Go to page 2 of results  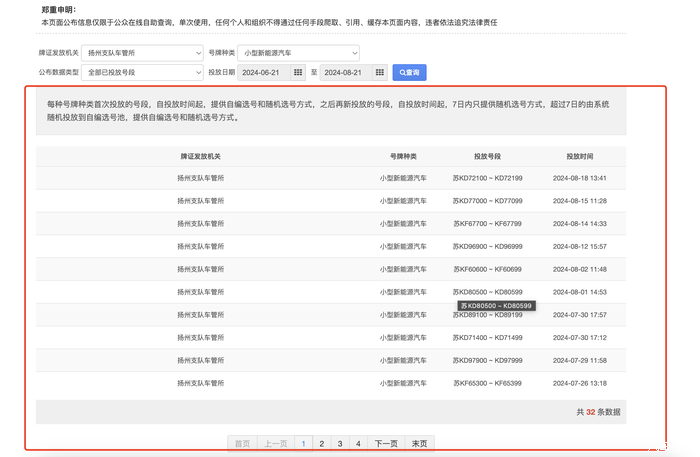click(321, 443)
